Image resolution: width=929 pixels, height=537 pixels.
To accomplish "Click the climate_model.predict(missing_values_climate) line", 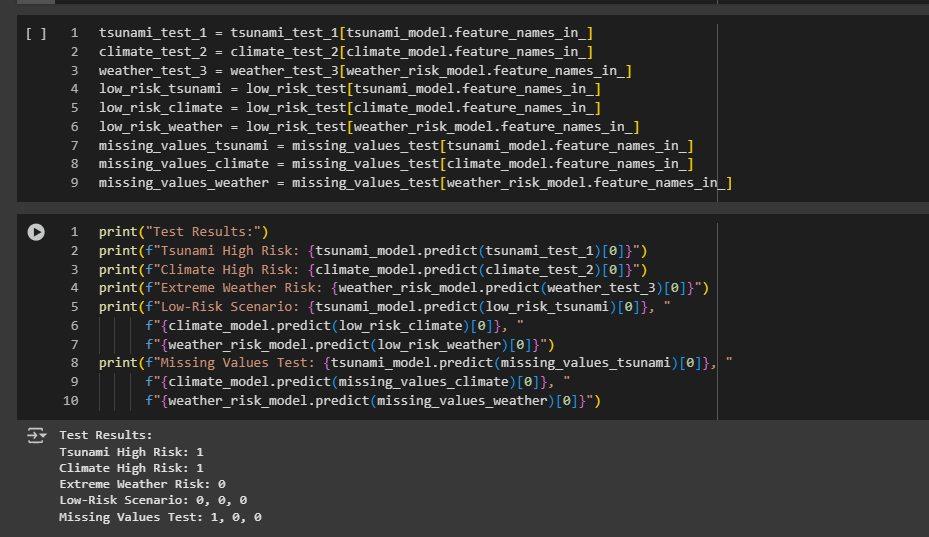I will pyautogui.click(x=358, y=382).
